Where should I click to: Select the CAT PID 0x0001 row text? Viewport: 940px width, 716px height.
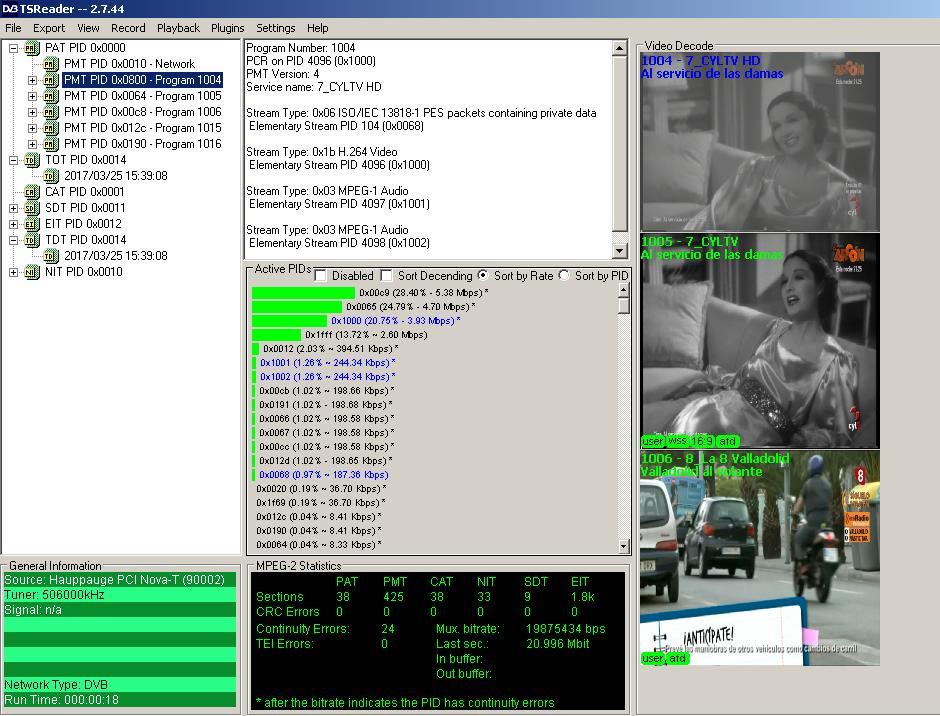pos(85,192)
